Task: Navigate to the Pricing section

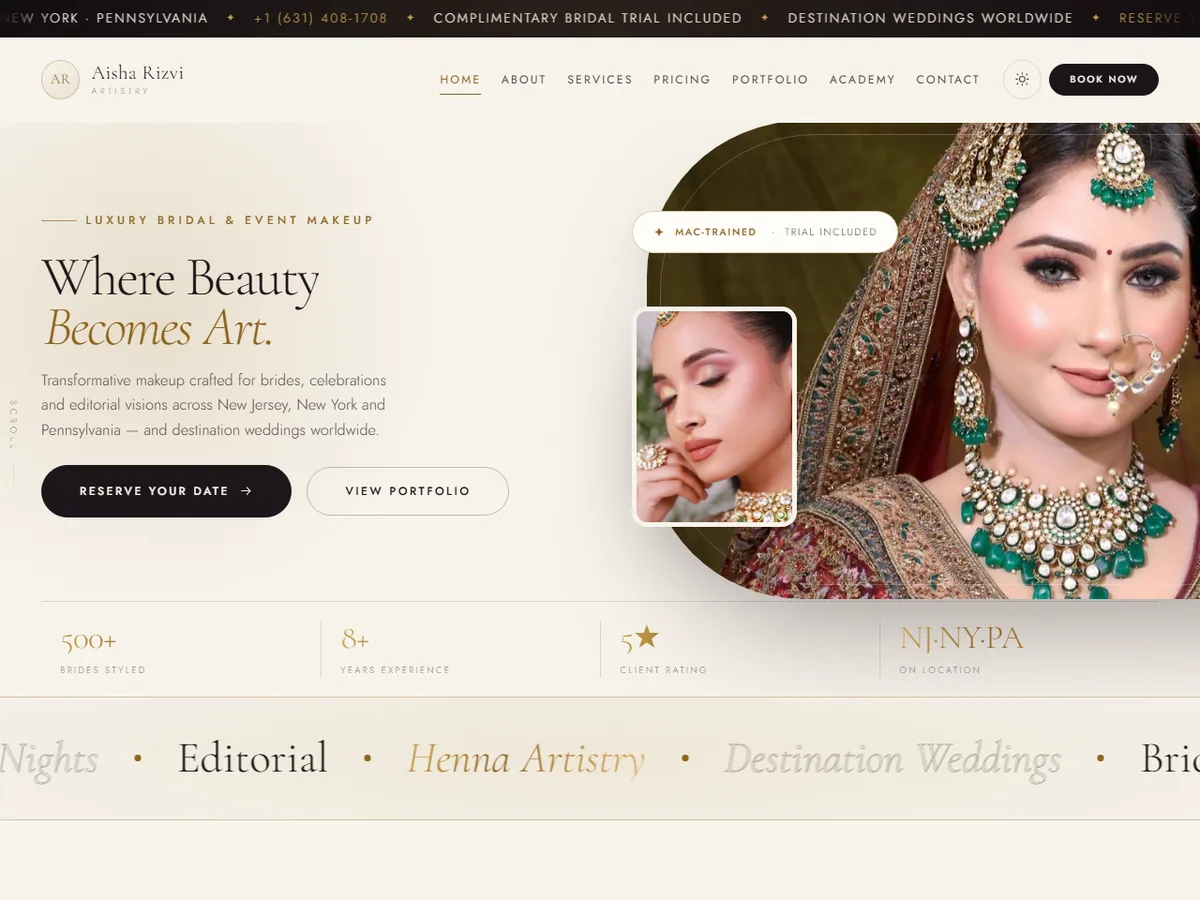Action: coord(682,80)
